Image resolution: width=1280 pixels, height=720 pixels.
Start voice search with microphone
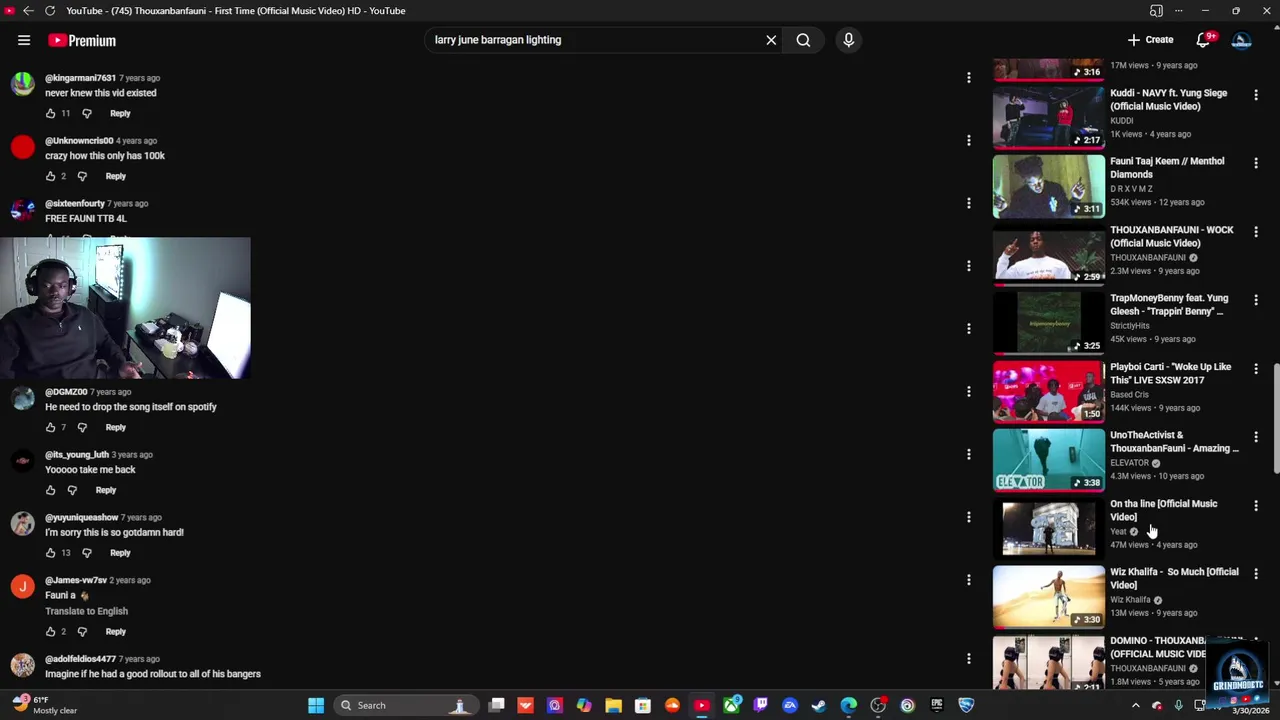pos(848,40)
